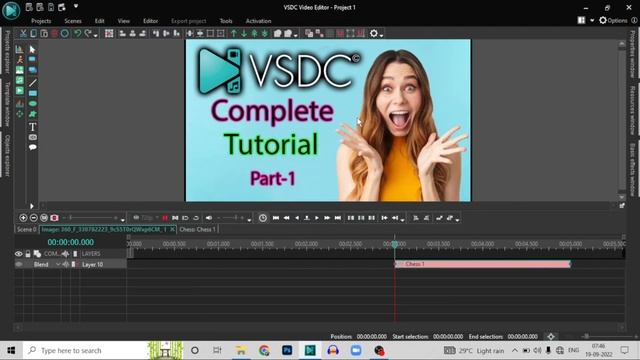Click the Copy icon in toolbar

tap(33, 33)
